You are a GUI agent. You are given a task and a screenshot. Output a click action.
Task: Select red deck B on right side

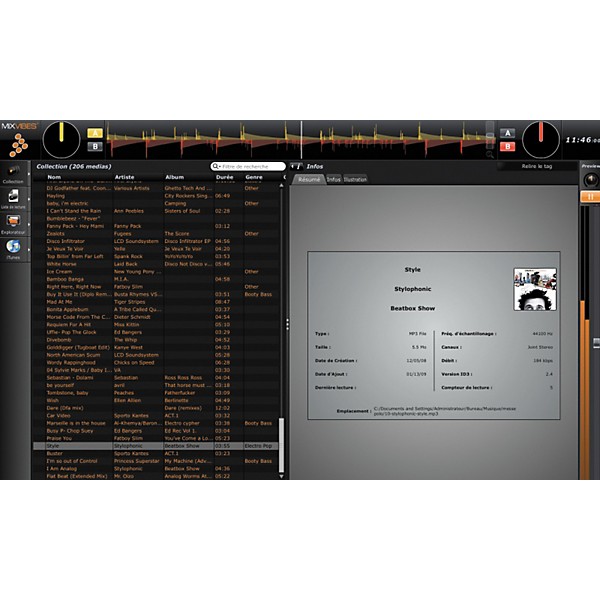(x=507, y=146)
